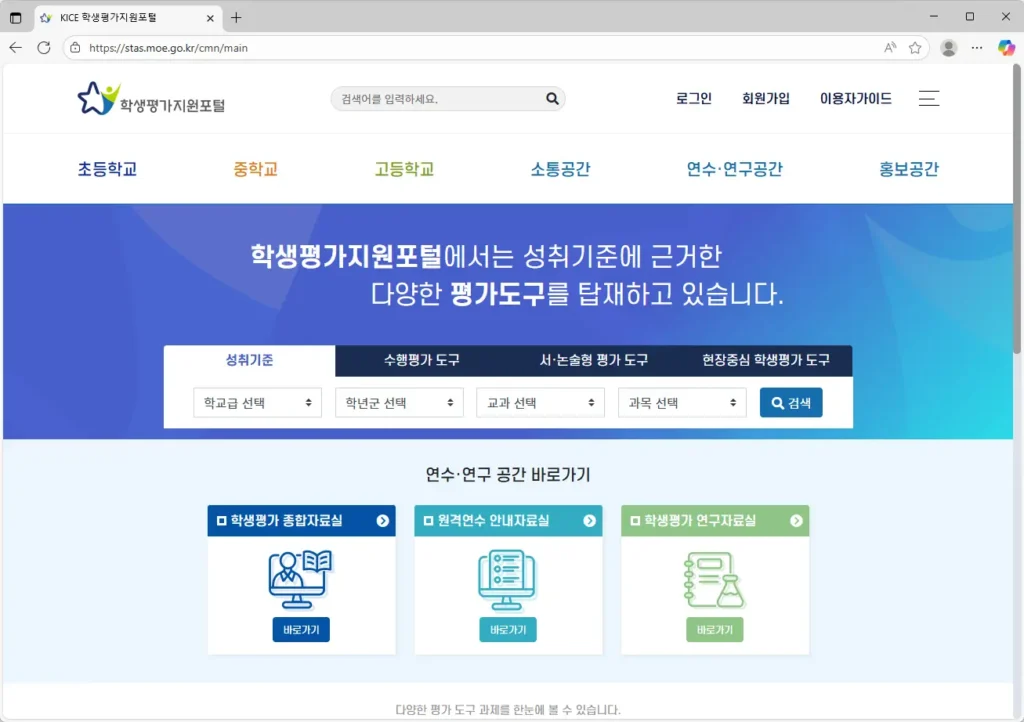Select 중학교 in the navigation menu
Image resolution: width=1024 pixels, height=722 pixels.
256,168
